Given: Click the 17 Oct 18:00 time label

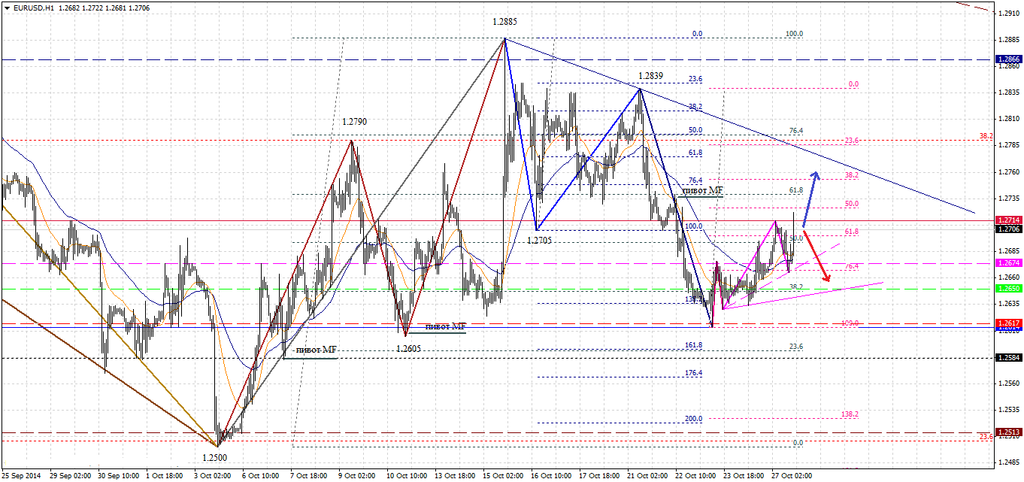Looking at the screenshot, I should click(x=600, y=475).
